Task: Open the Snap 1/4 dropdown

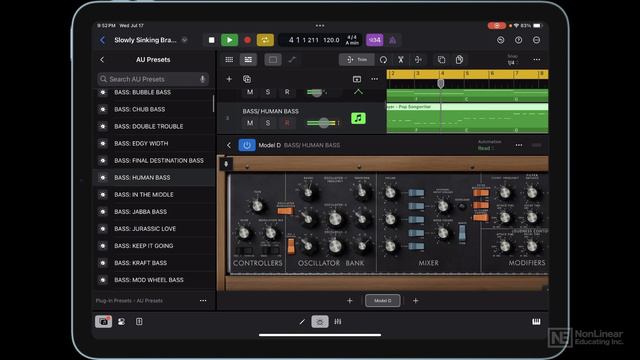Action: (x=512, y=60)
